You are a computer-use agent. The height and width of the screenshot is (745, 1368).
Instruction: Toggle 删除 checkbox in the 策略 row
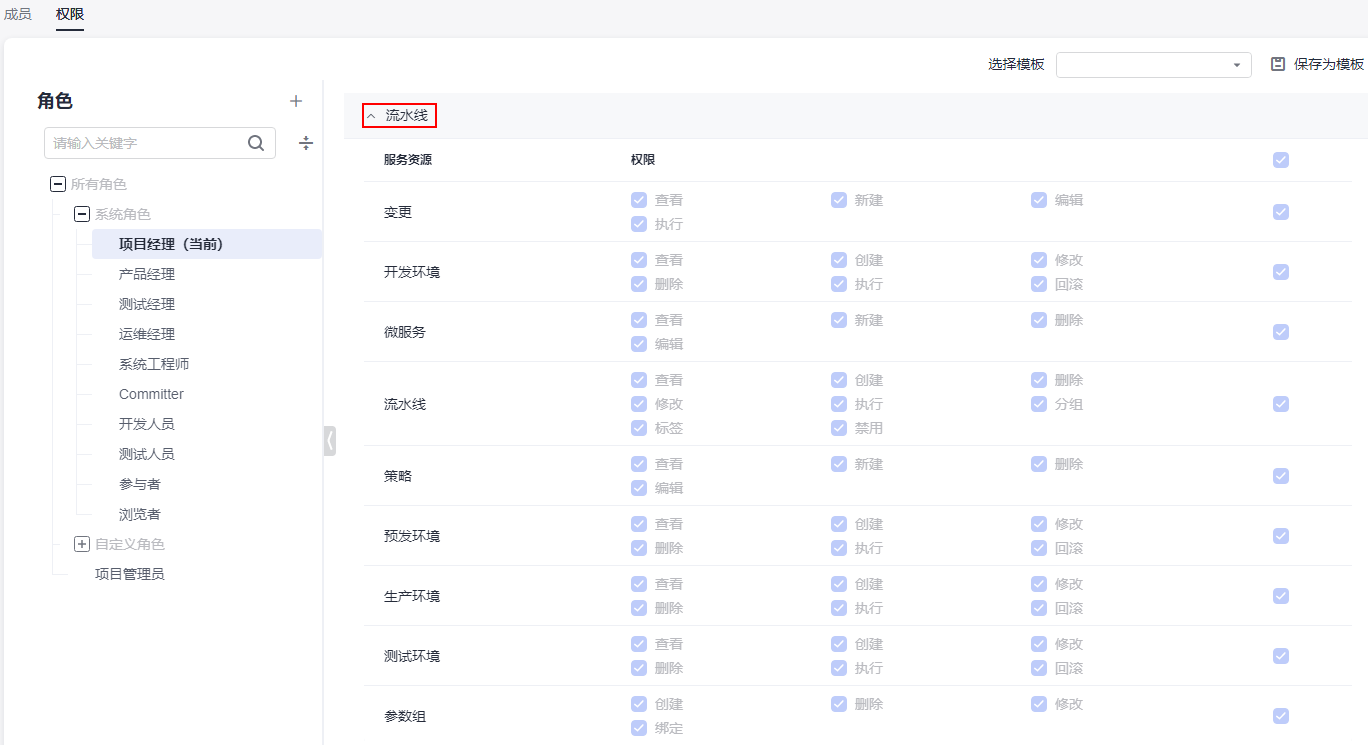click(1039, 464)
